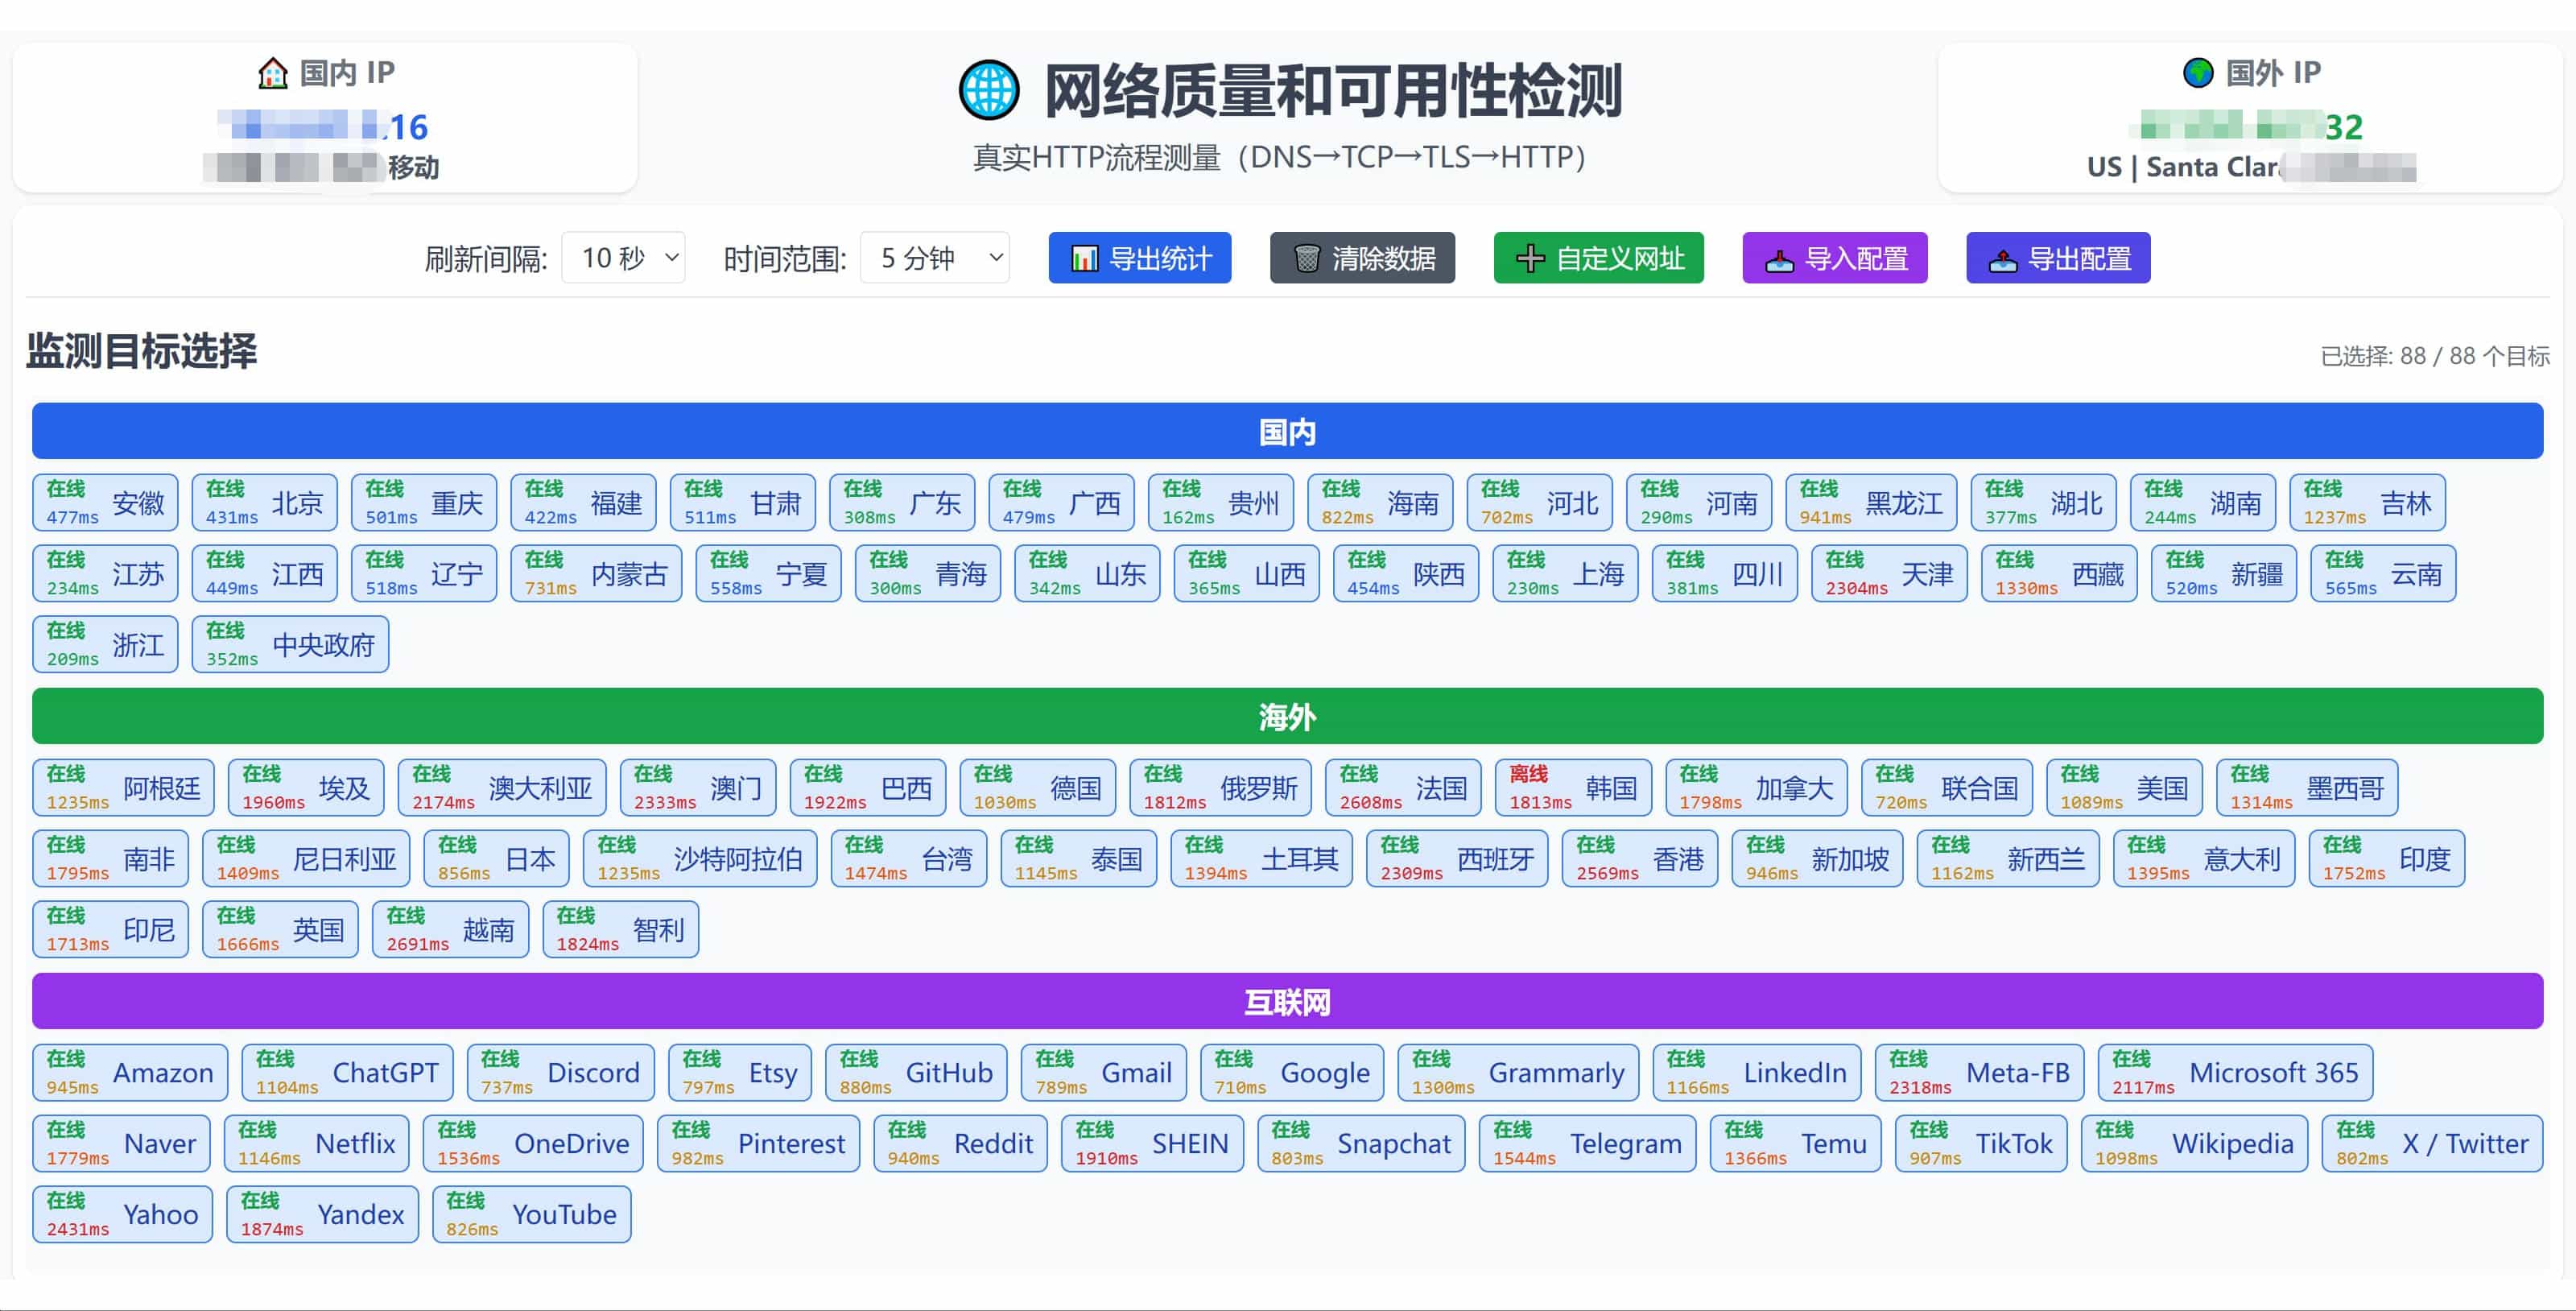Deselect the 安徽 target card

point(106,502)
